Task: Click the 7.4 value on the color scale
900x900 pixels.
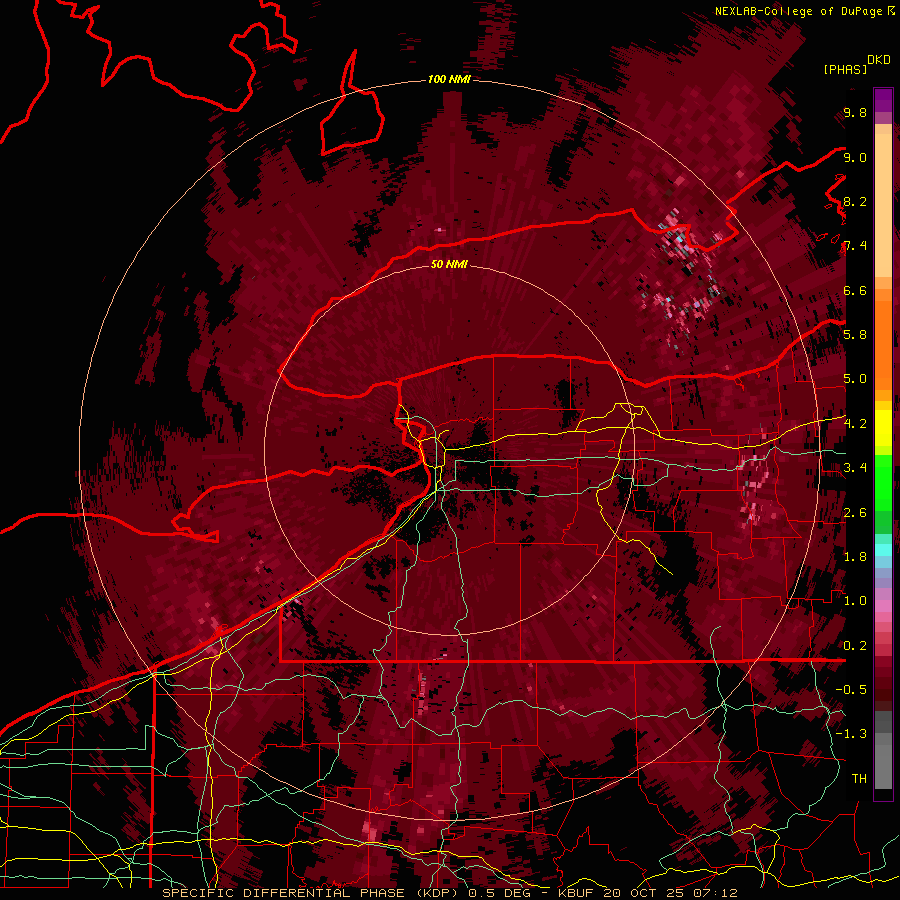Action: click(x=855, y=246)
